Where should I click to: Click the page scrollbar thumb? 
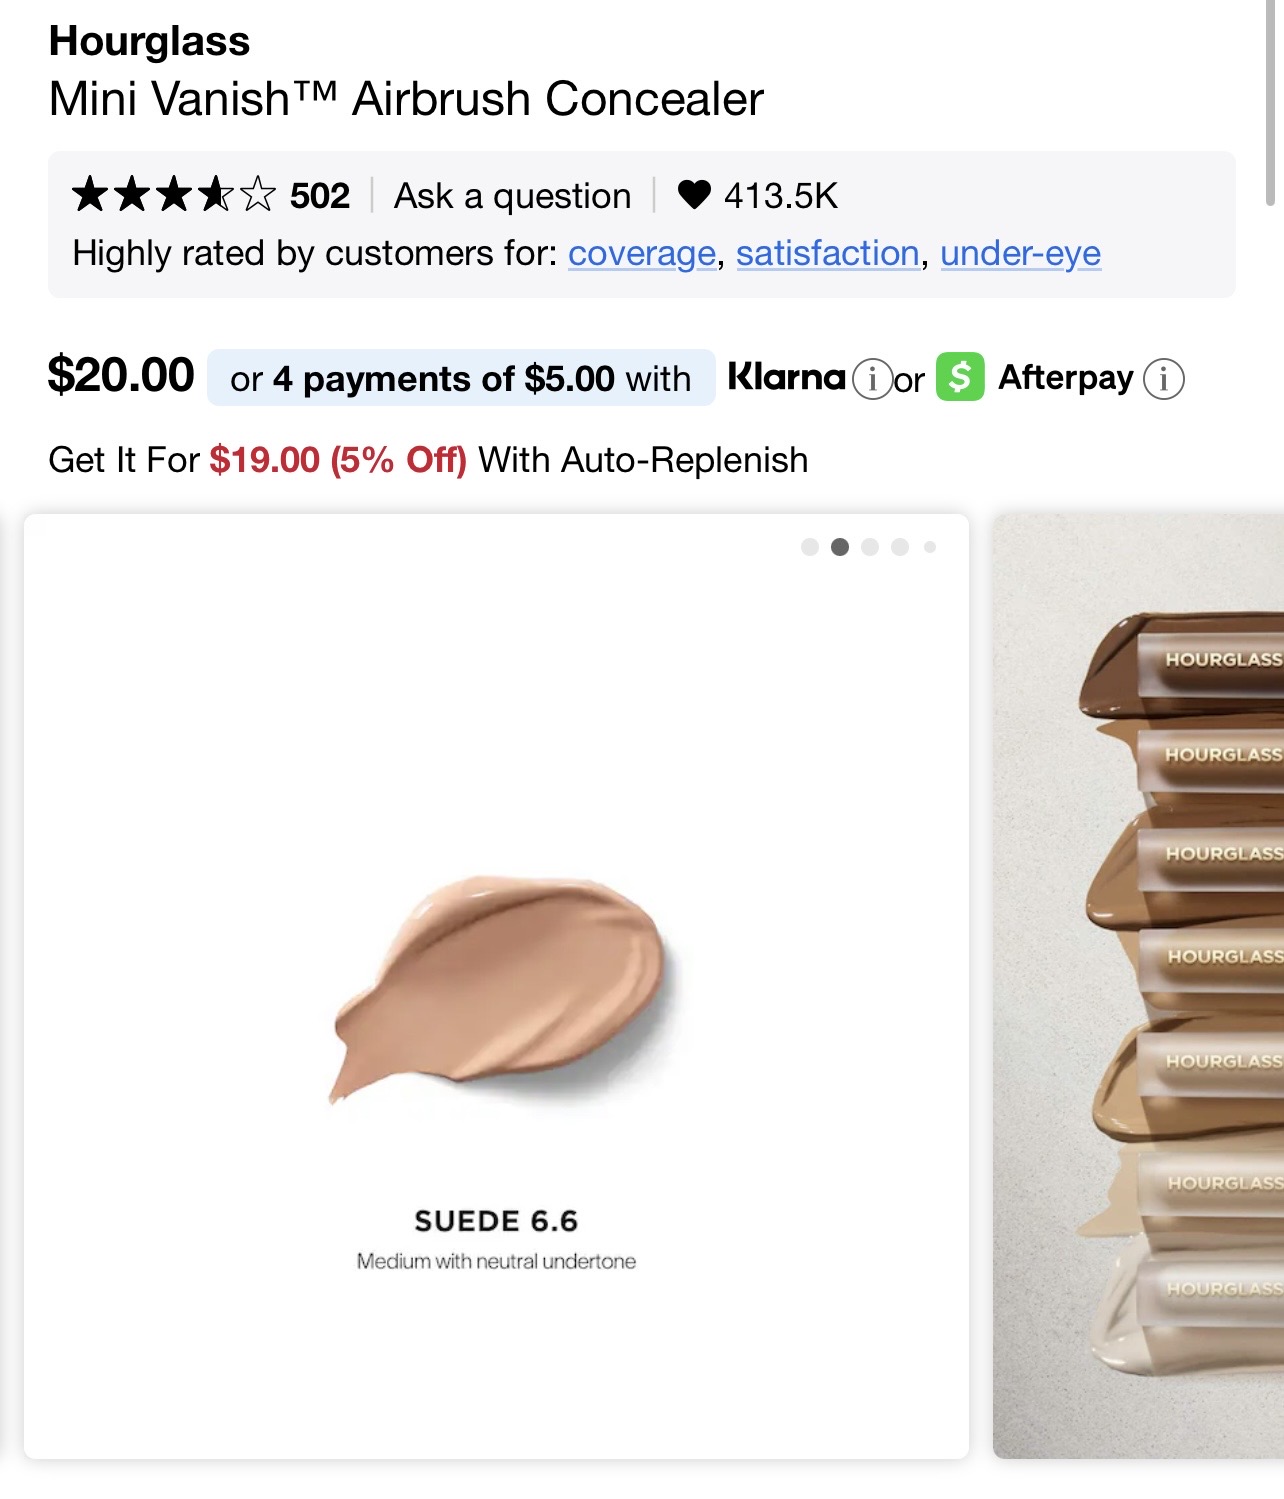1270,100
